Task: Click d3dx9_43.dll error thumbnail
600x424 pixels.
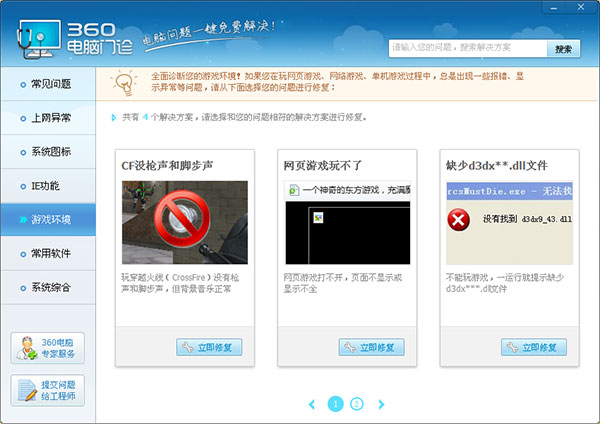Action: (x=510, y=222)
